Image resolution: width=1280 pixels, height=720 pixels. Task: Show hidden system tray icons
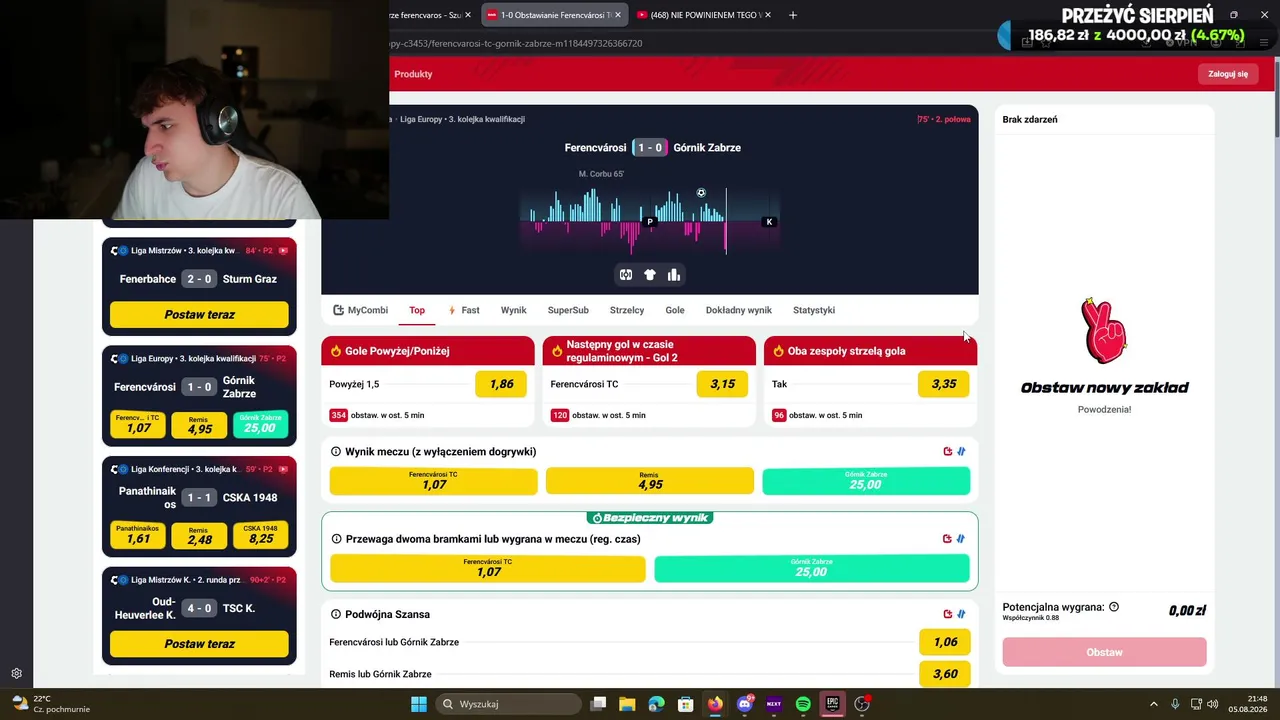(x=1153, y=704)
